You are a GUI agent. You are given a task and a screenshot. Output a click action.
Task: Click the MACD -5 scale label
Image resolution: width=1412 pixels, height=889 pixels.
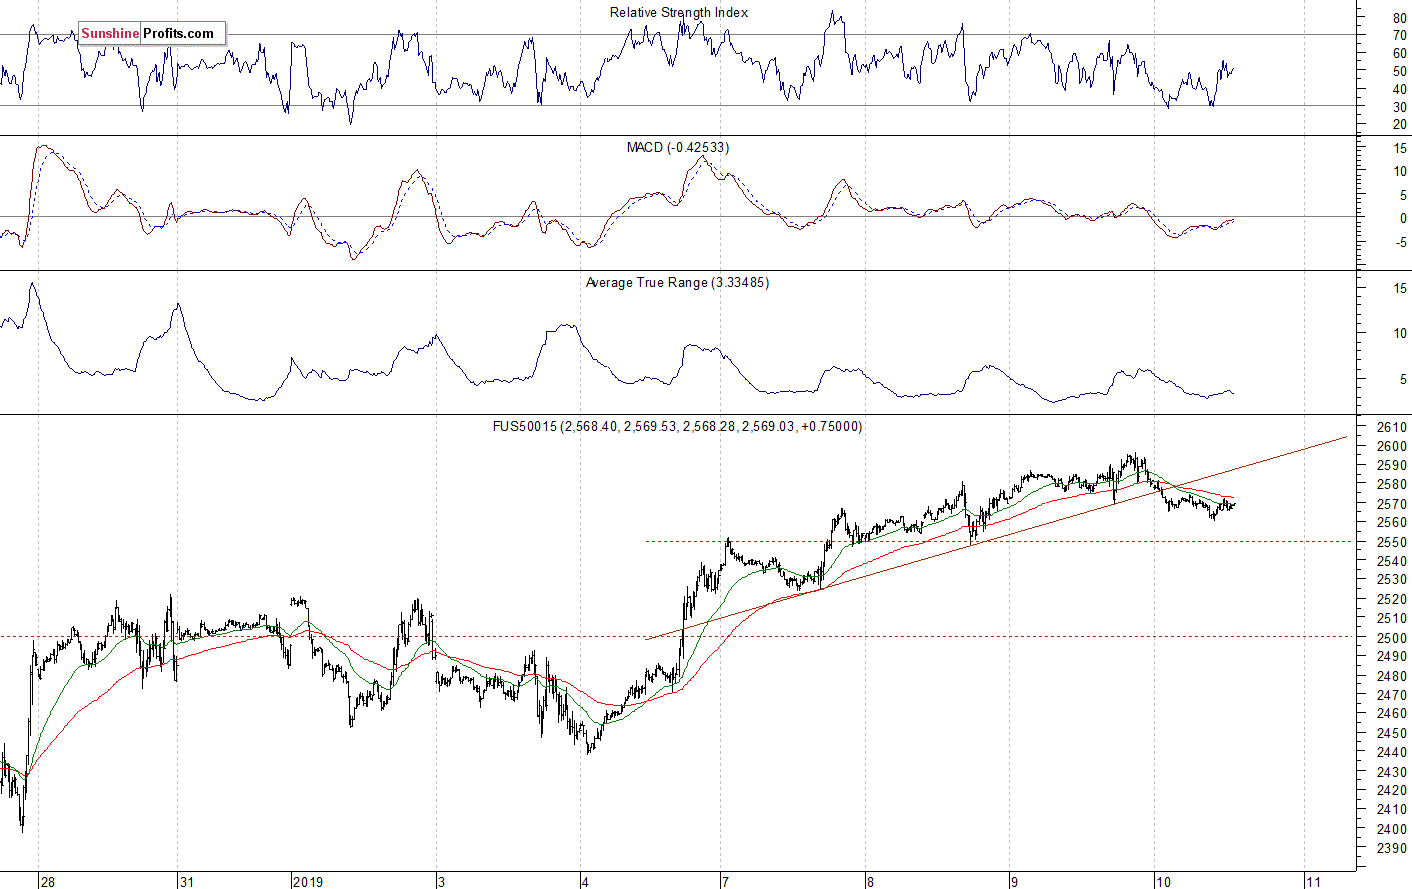coord(1401,242)
